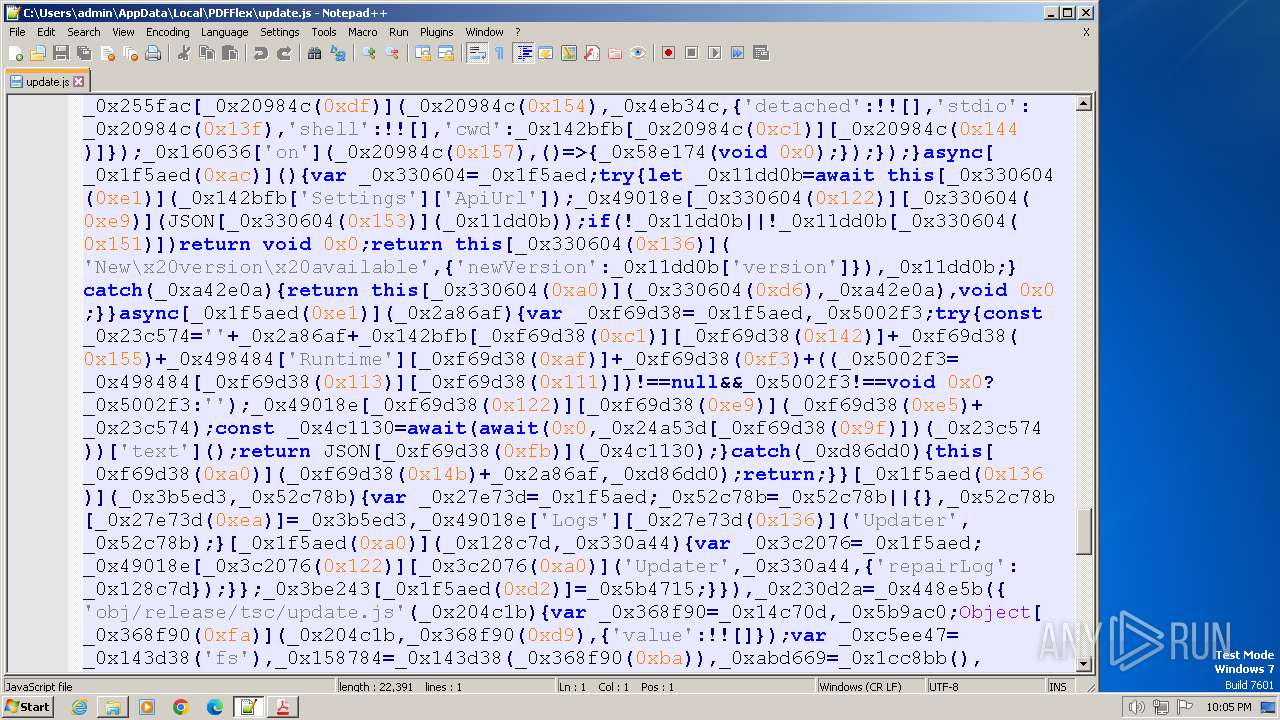Click the taskbar clock showing 10:05 PM
Screen dimensions: 1280x720
(1227, 707)
